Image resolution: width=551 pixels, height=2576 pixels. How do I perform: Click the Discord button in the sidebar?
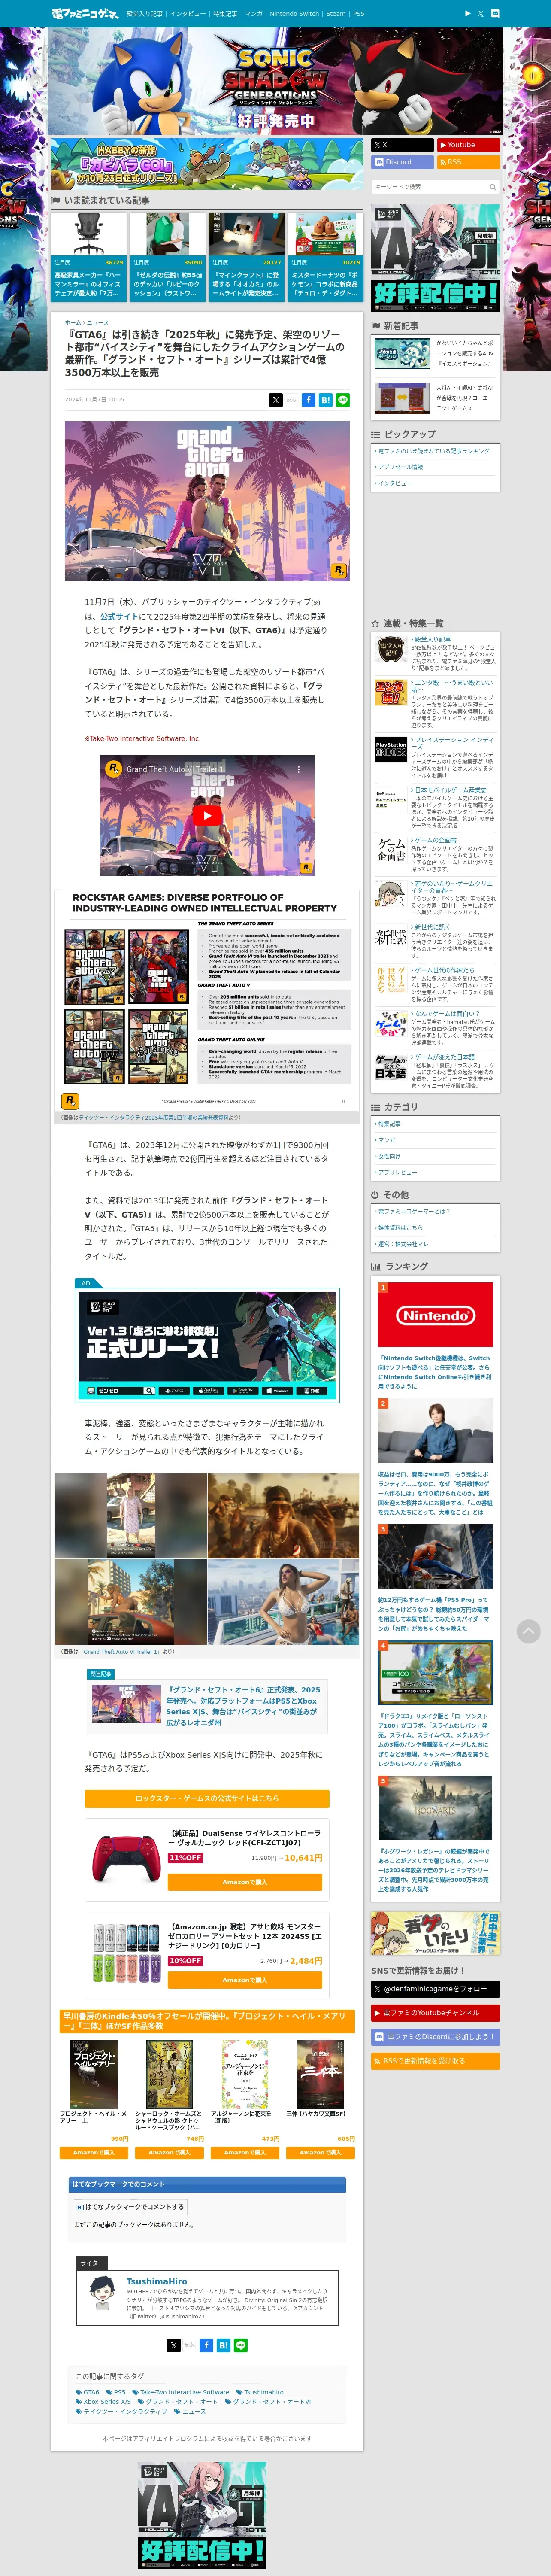(402, 162)
